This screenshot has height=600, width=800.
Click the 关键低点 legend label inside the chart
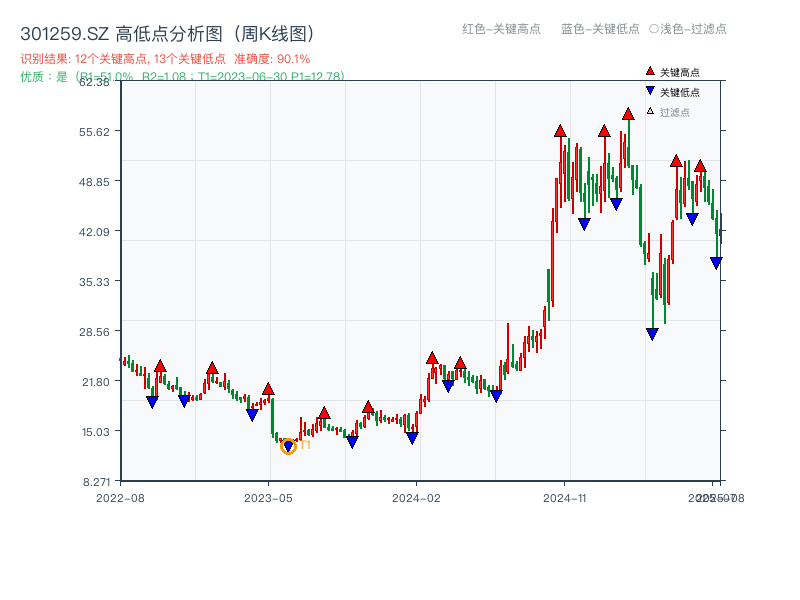(680, 92)
